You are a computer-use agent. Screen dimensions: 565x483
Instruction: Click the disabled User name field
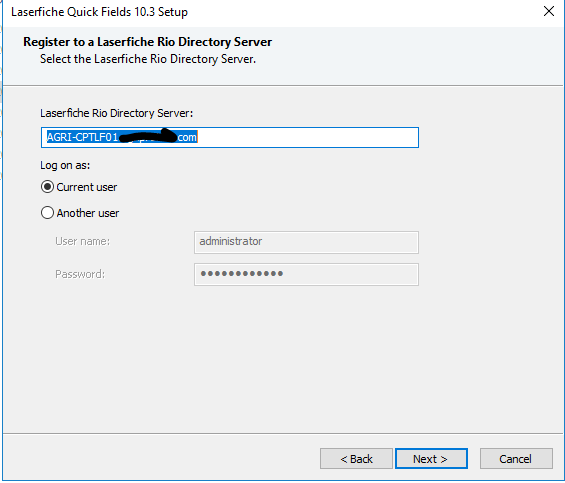tap(306, 242)
